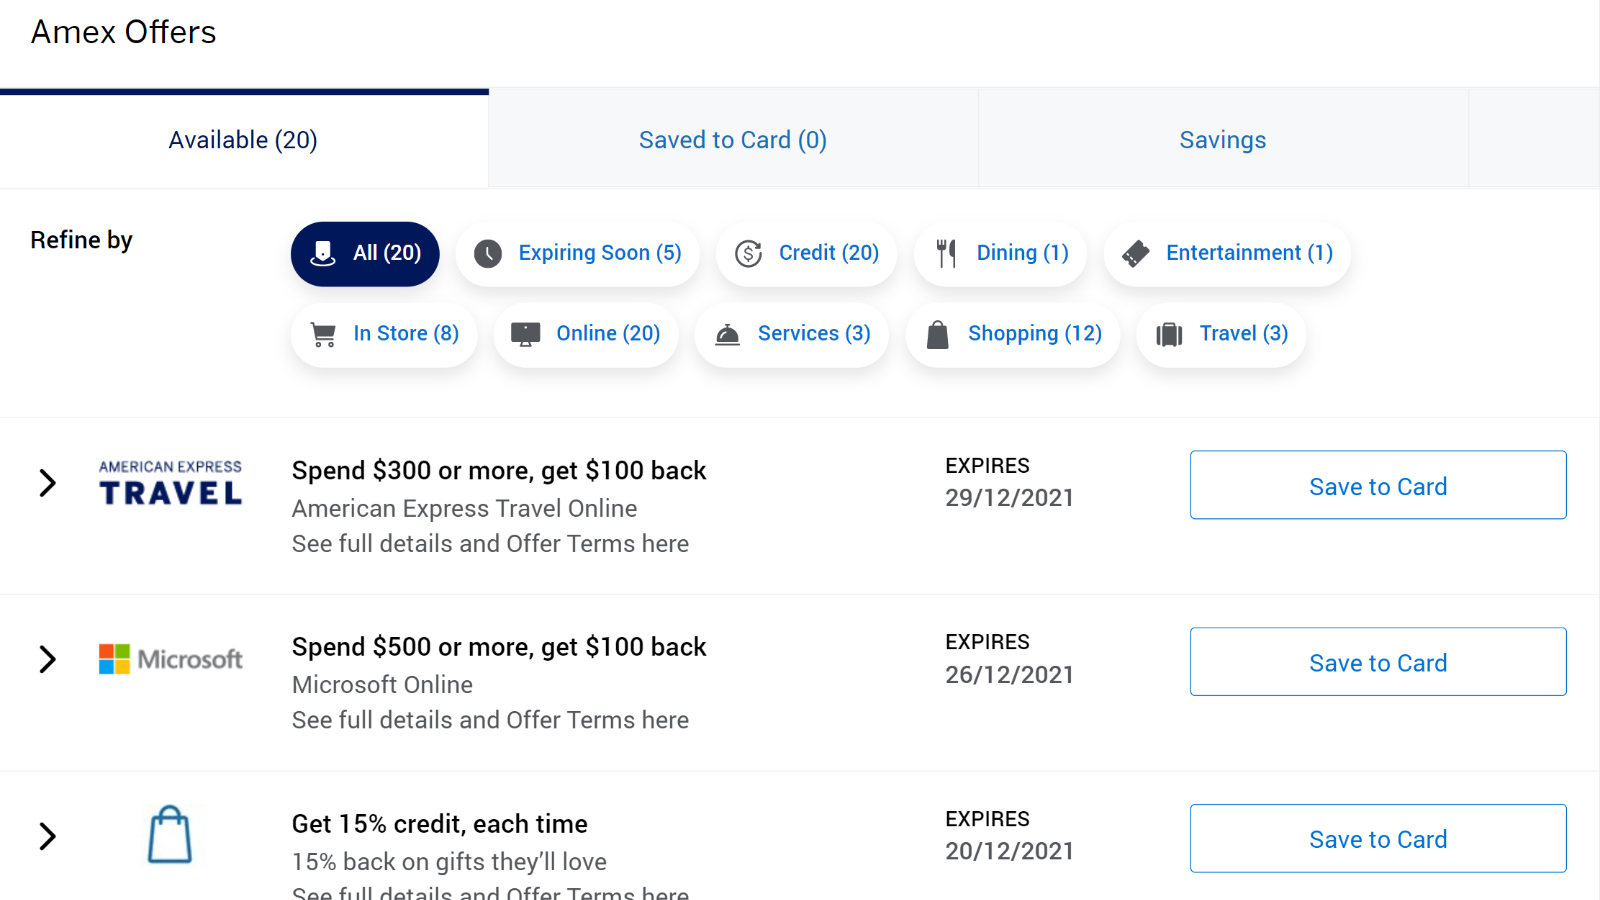Screen dimensions: 1600x900
Task: Filter offers by Shopping (12)
Action: pos(1013,335)
